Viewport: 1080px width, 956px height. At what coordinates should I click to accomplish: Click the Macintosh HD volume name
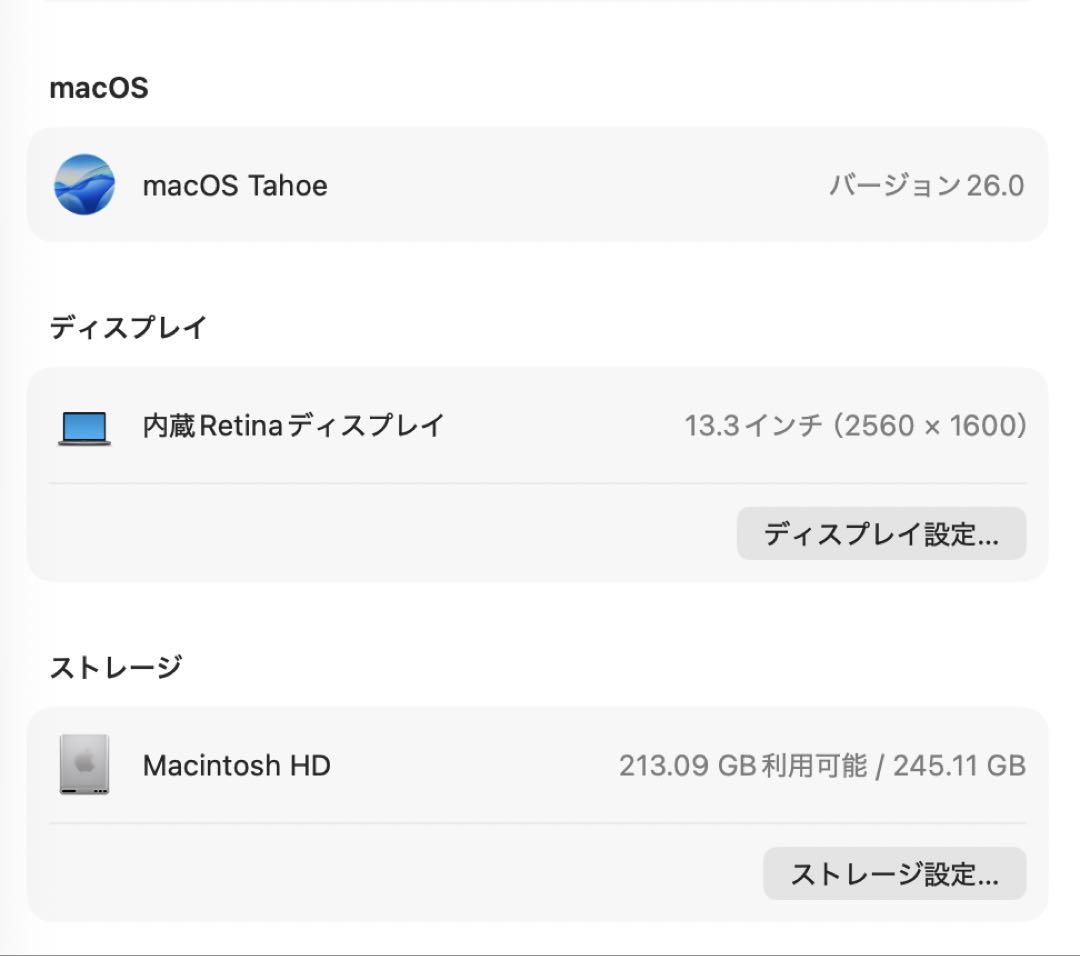click(x=238, y=765)
